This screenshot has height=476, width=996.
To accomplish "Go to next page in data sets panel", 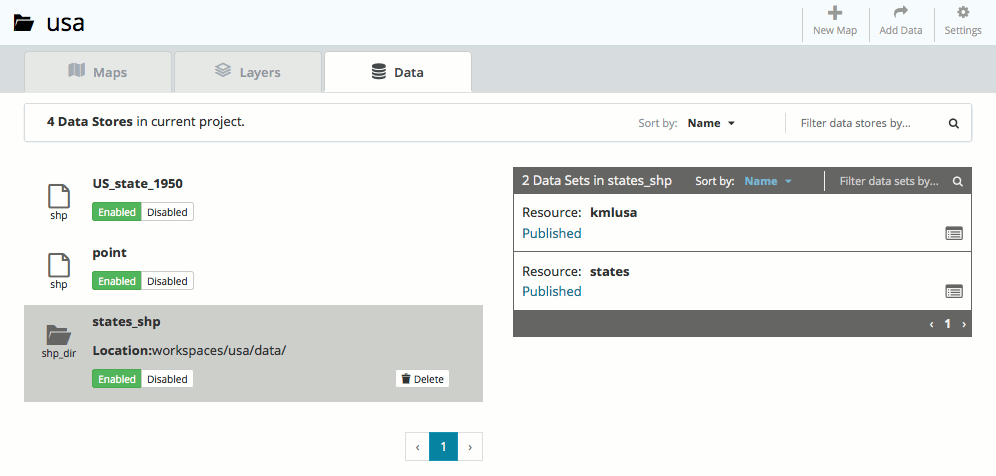I will (963, 324).
